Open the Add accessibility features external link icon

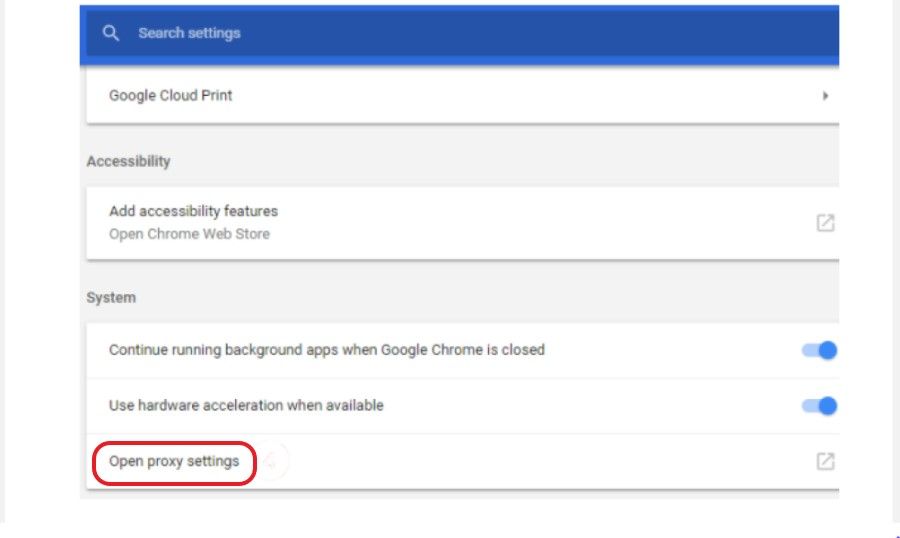click(x=825, y=223)
